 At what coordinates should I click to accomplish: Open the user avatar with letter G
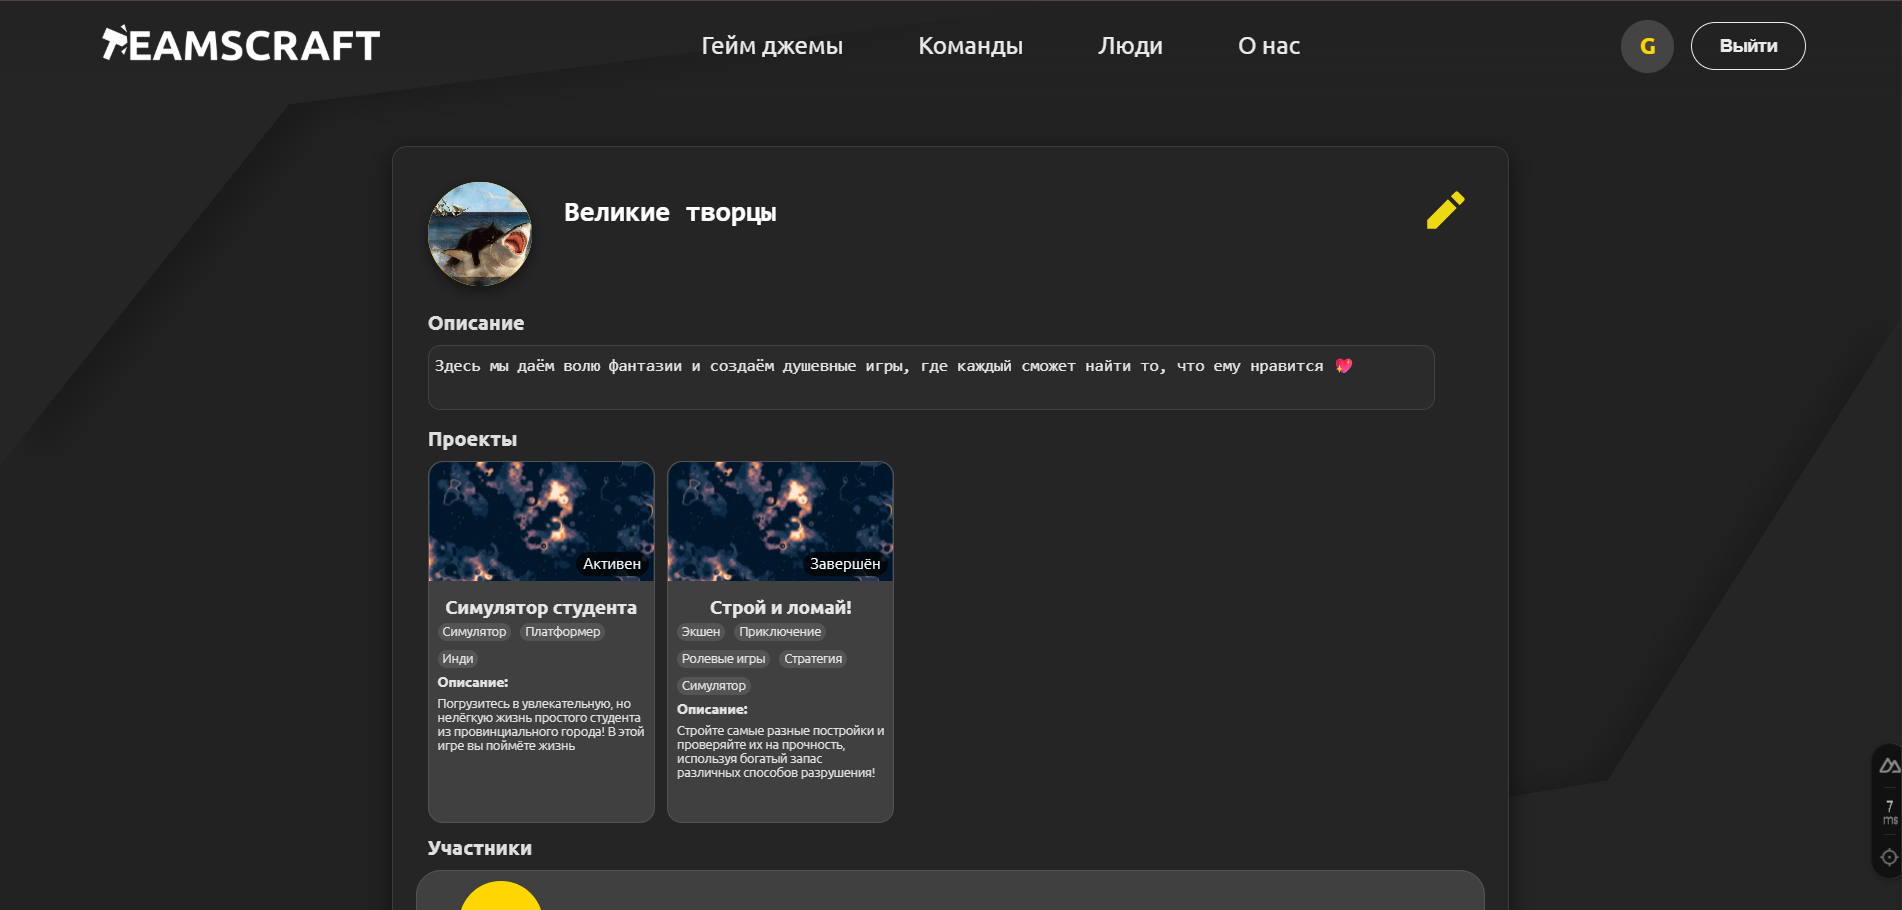click(x=1647, y=46)
